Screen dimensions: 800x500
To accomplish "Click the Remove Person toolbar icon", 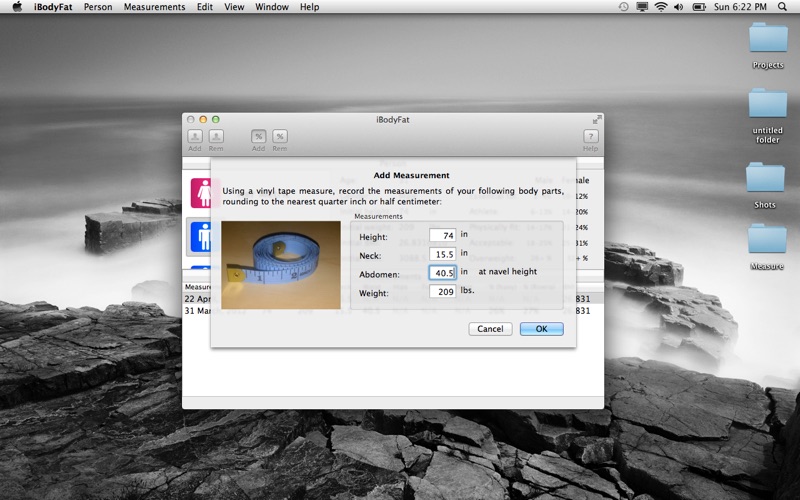I will [x=216, y=136].
